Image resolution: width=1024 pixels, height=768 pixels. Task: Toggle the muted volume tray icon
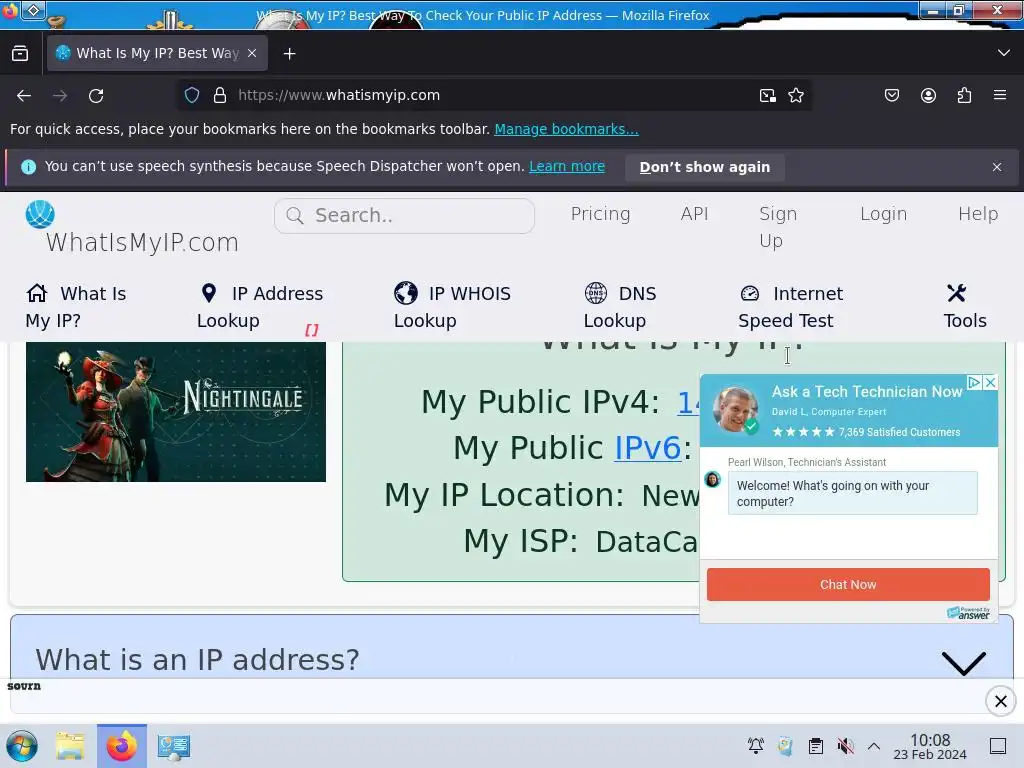845,746
